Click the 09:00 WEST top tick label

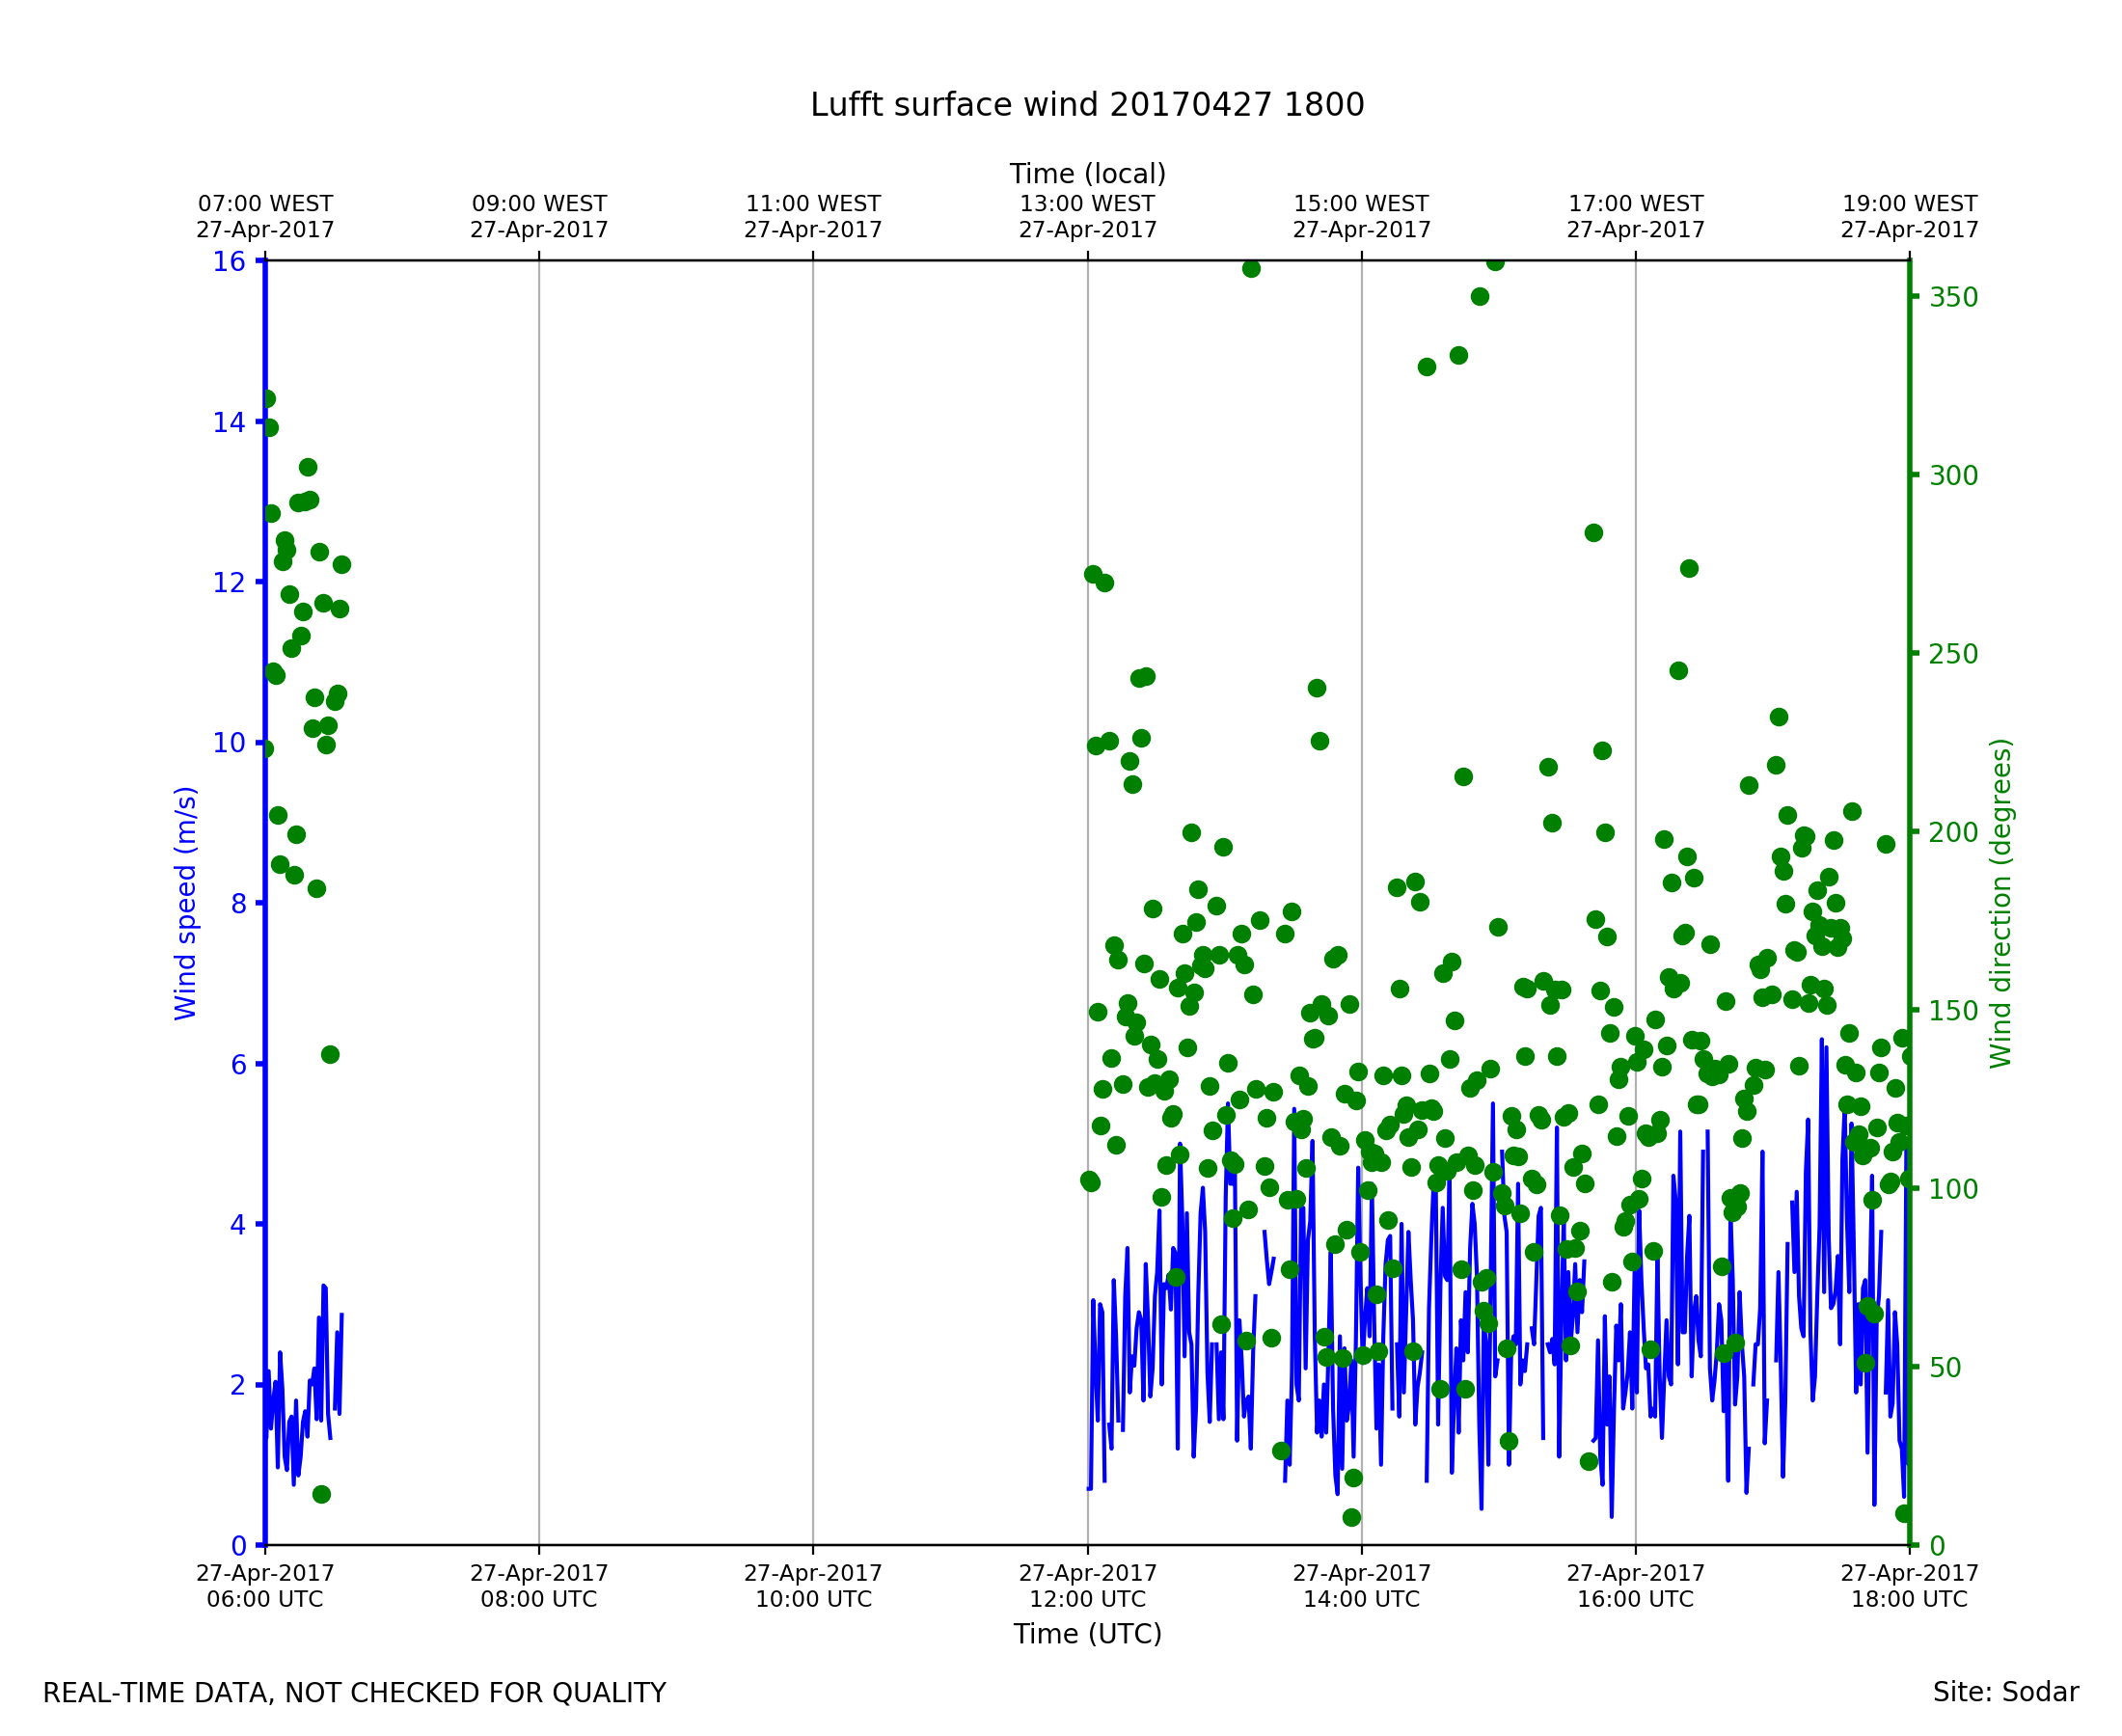click(539, 217)
